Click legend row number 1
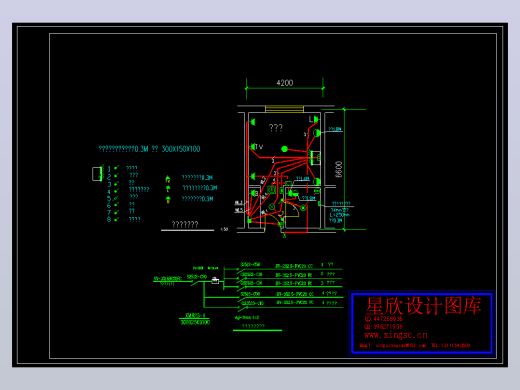This screenshot has height=390, width=520. point(109,169)
